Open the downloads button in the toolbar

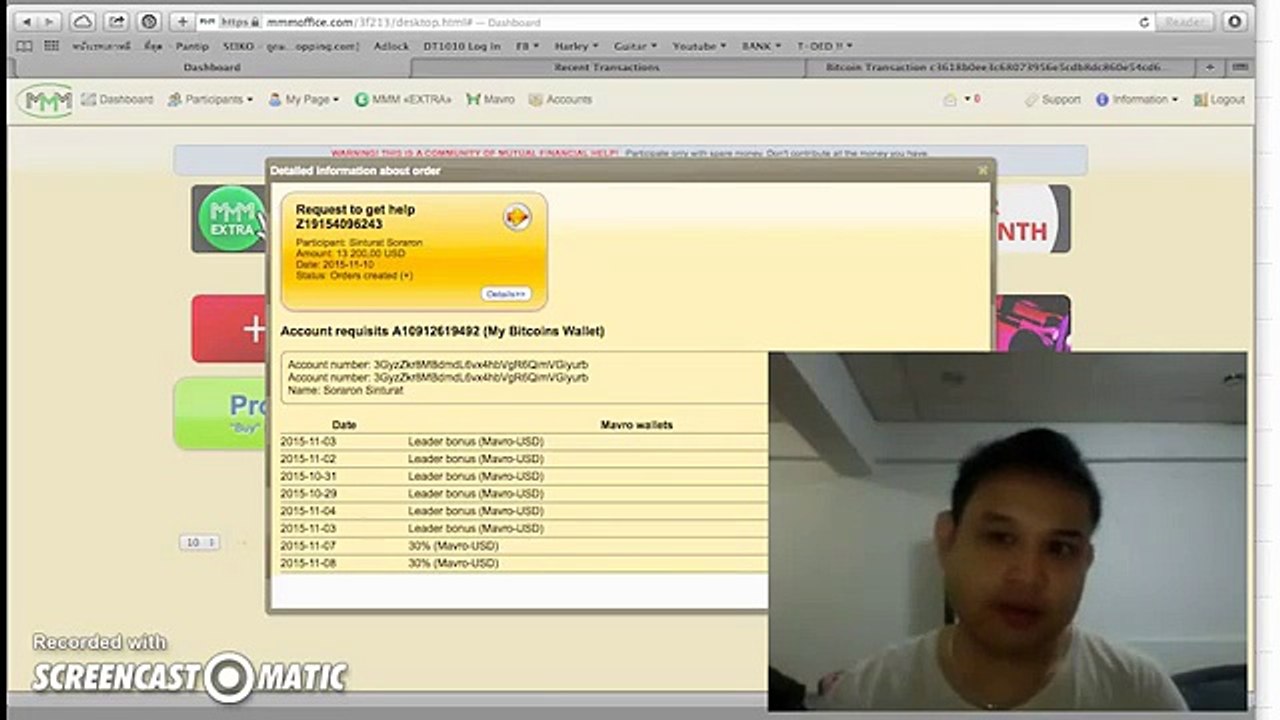(x=1234, y=21)
